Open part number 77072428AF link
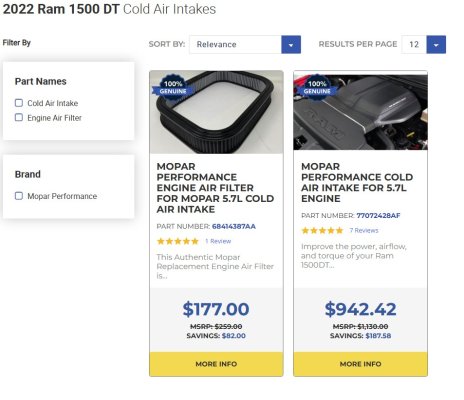Viewport: 464px width, 400px height. click(378, 216)
